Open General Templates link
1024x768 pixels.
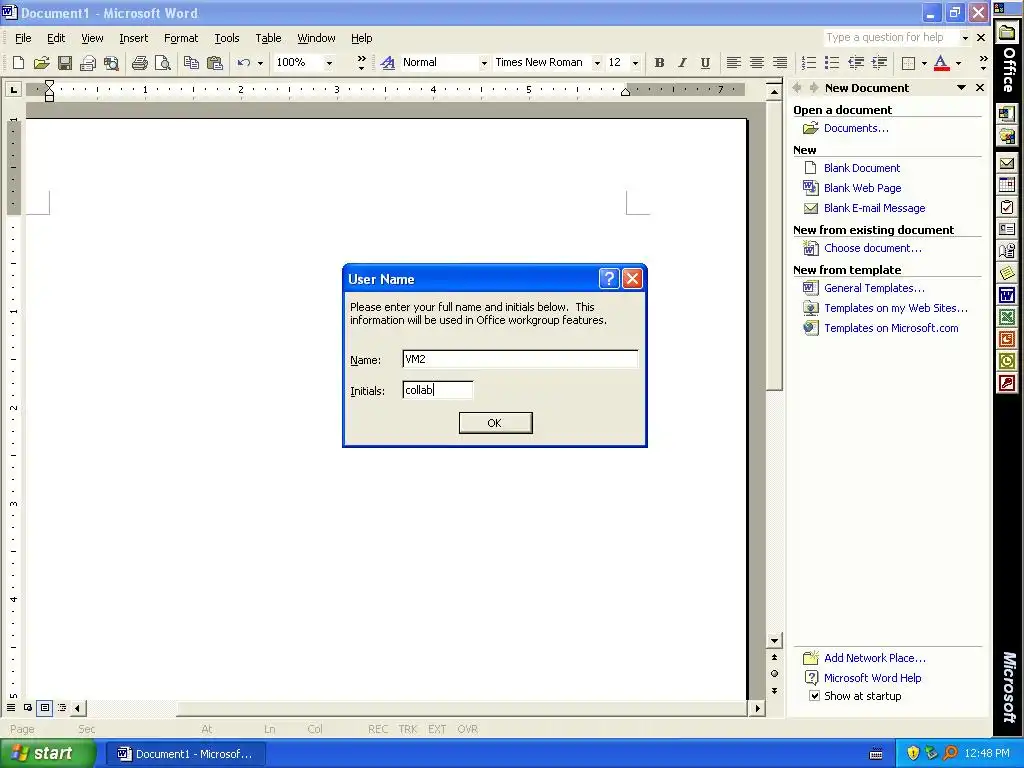874,288
